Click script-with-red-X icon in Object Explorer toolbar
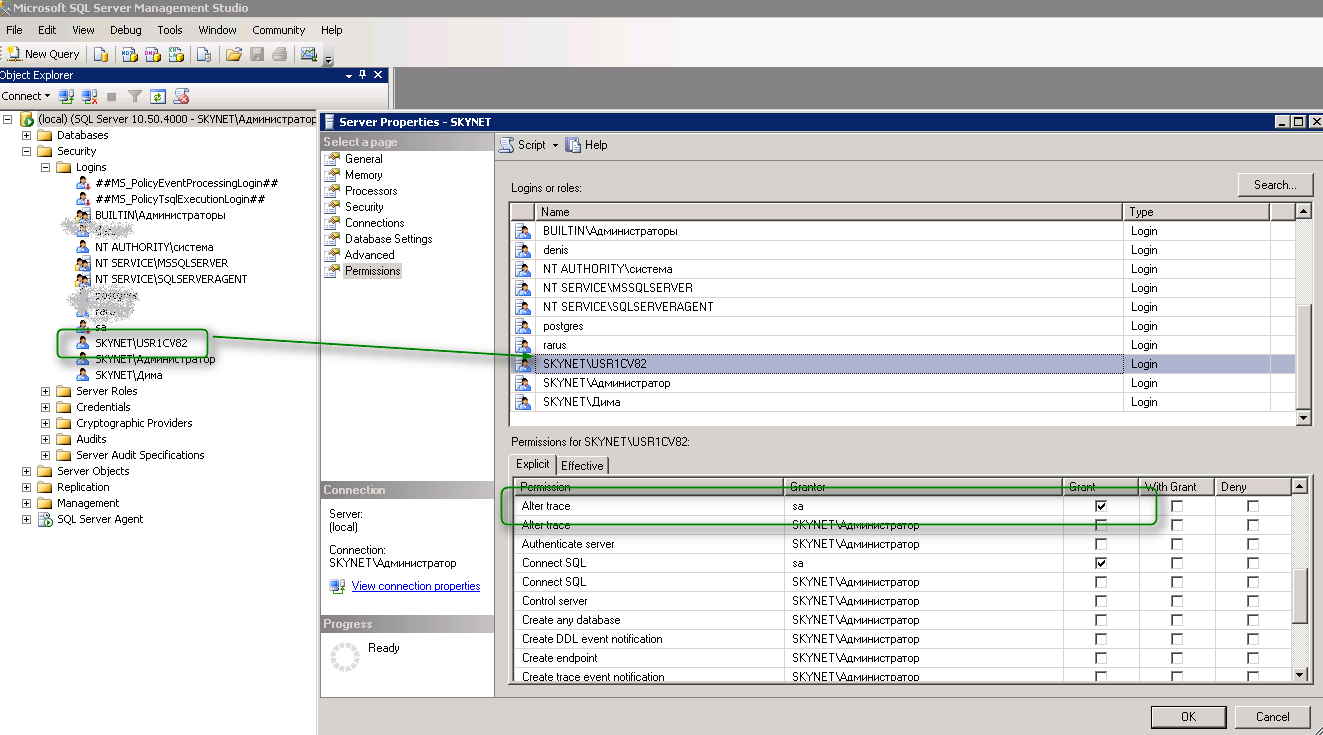Image resolution: width=1323 pixels, height=735 pixels. [181, 96]
